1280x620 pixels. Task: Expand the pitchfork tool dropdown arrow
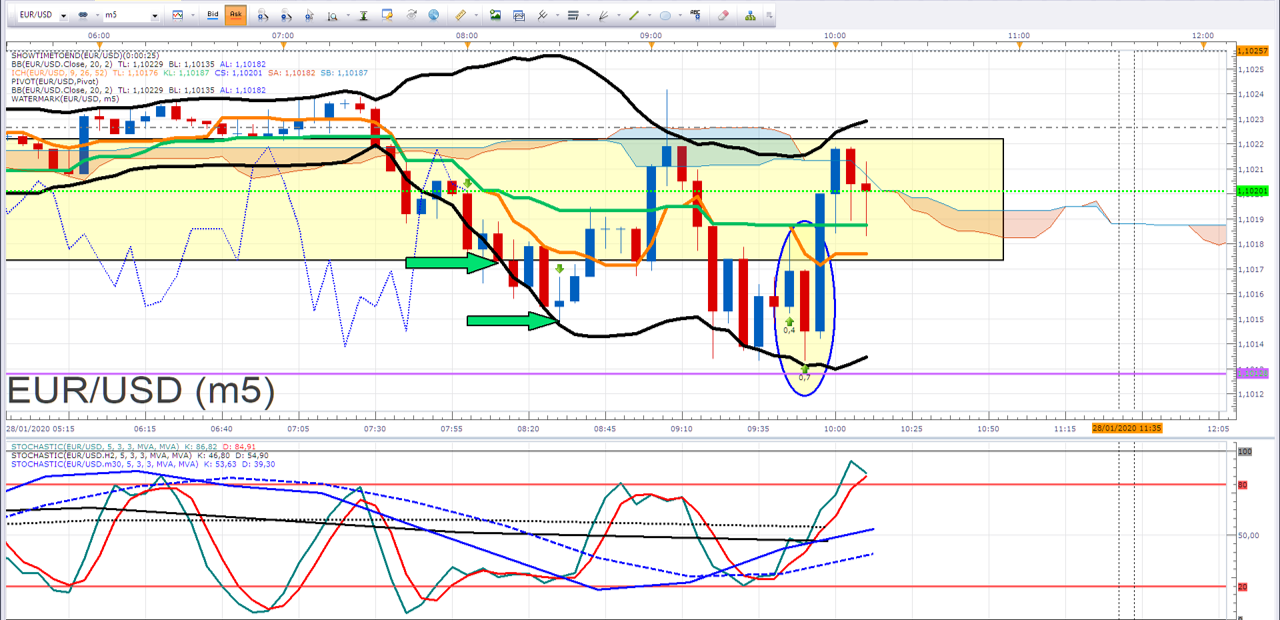556,16
